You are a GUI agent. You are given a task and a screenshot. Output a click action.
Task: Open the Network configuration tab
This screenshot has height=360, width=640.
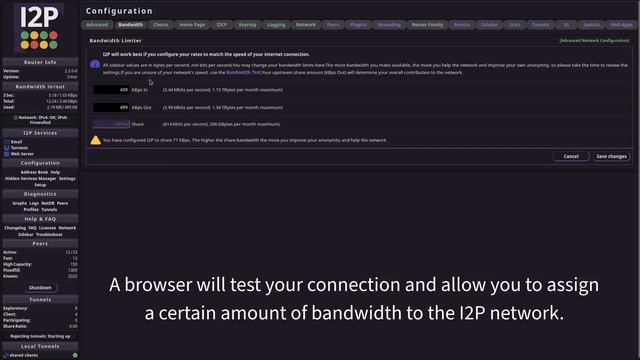pos(306,25)
